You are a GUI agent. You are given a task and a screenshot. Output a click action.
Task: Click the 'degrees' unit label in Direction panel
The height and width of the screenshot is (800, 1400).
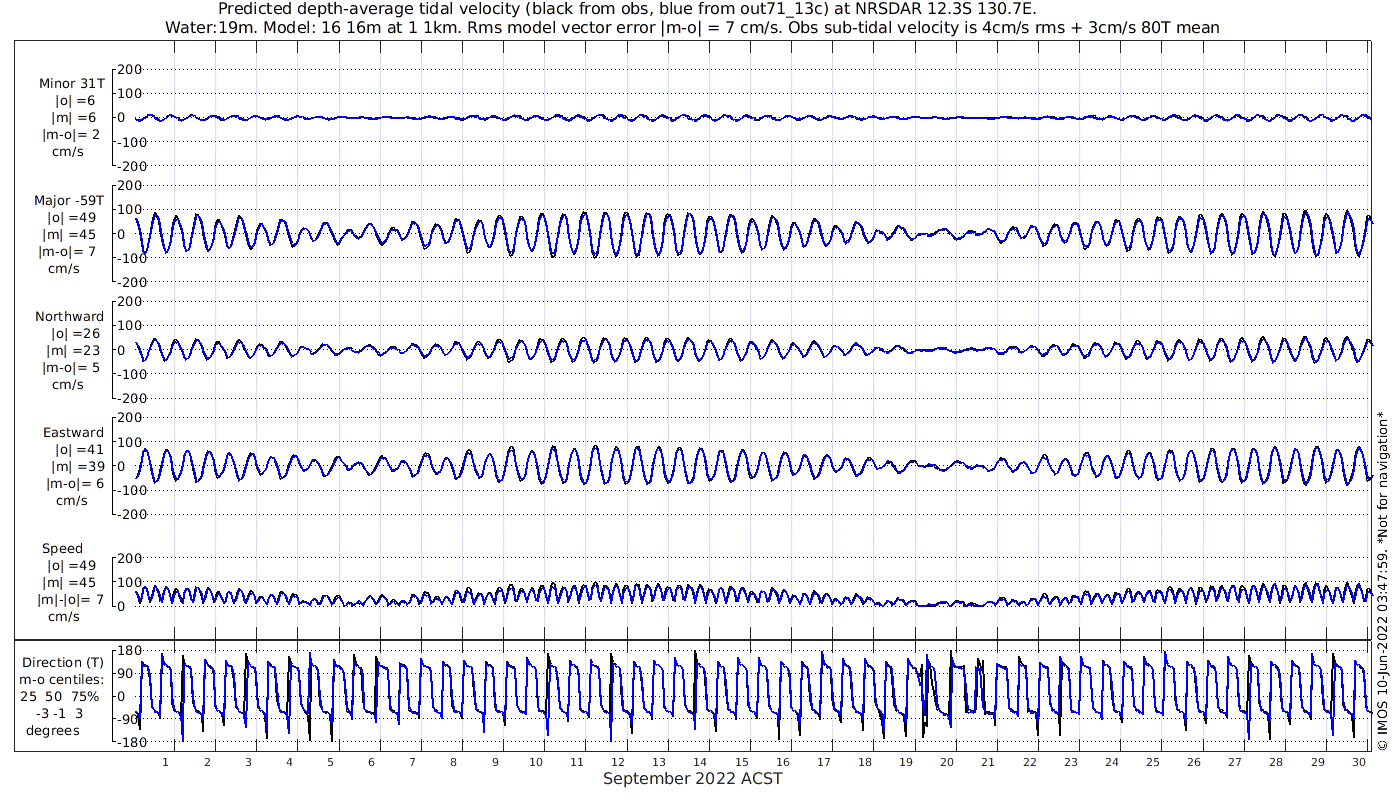point(53,730)
